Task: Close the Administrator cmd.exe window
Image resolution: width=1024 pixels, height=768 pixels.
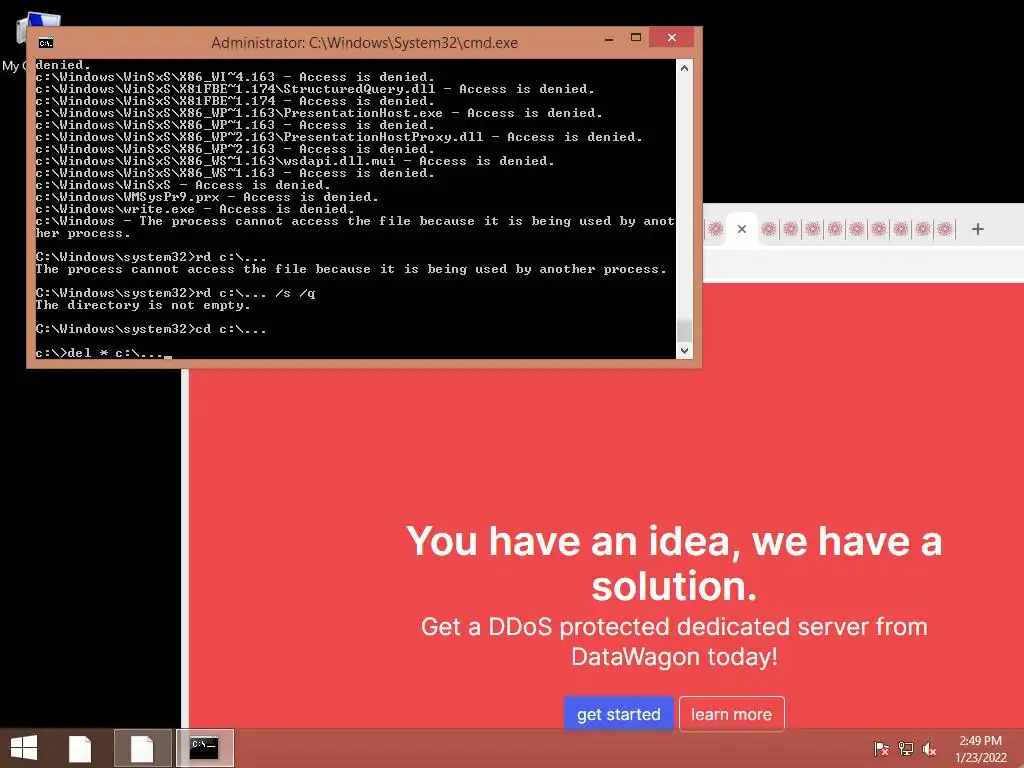Action: (671, 38)
